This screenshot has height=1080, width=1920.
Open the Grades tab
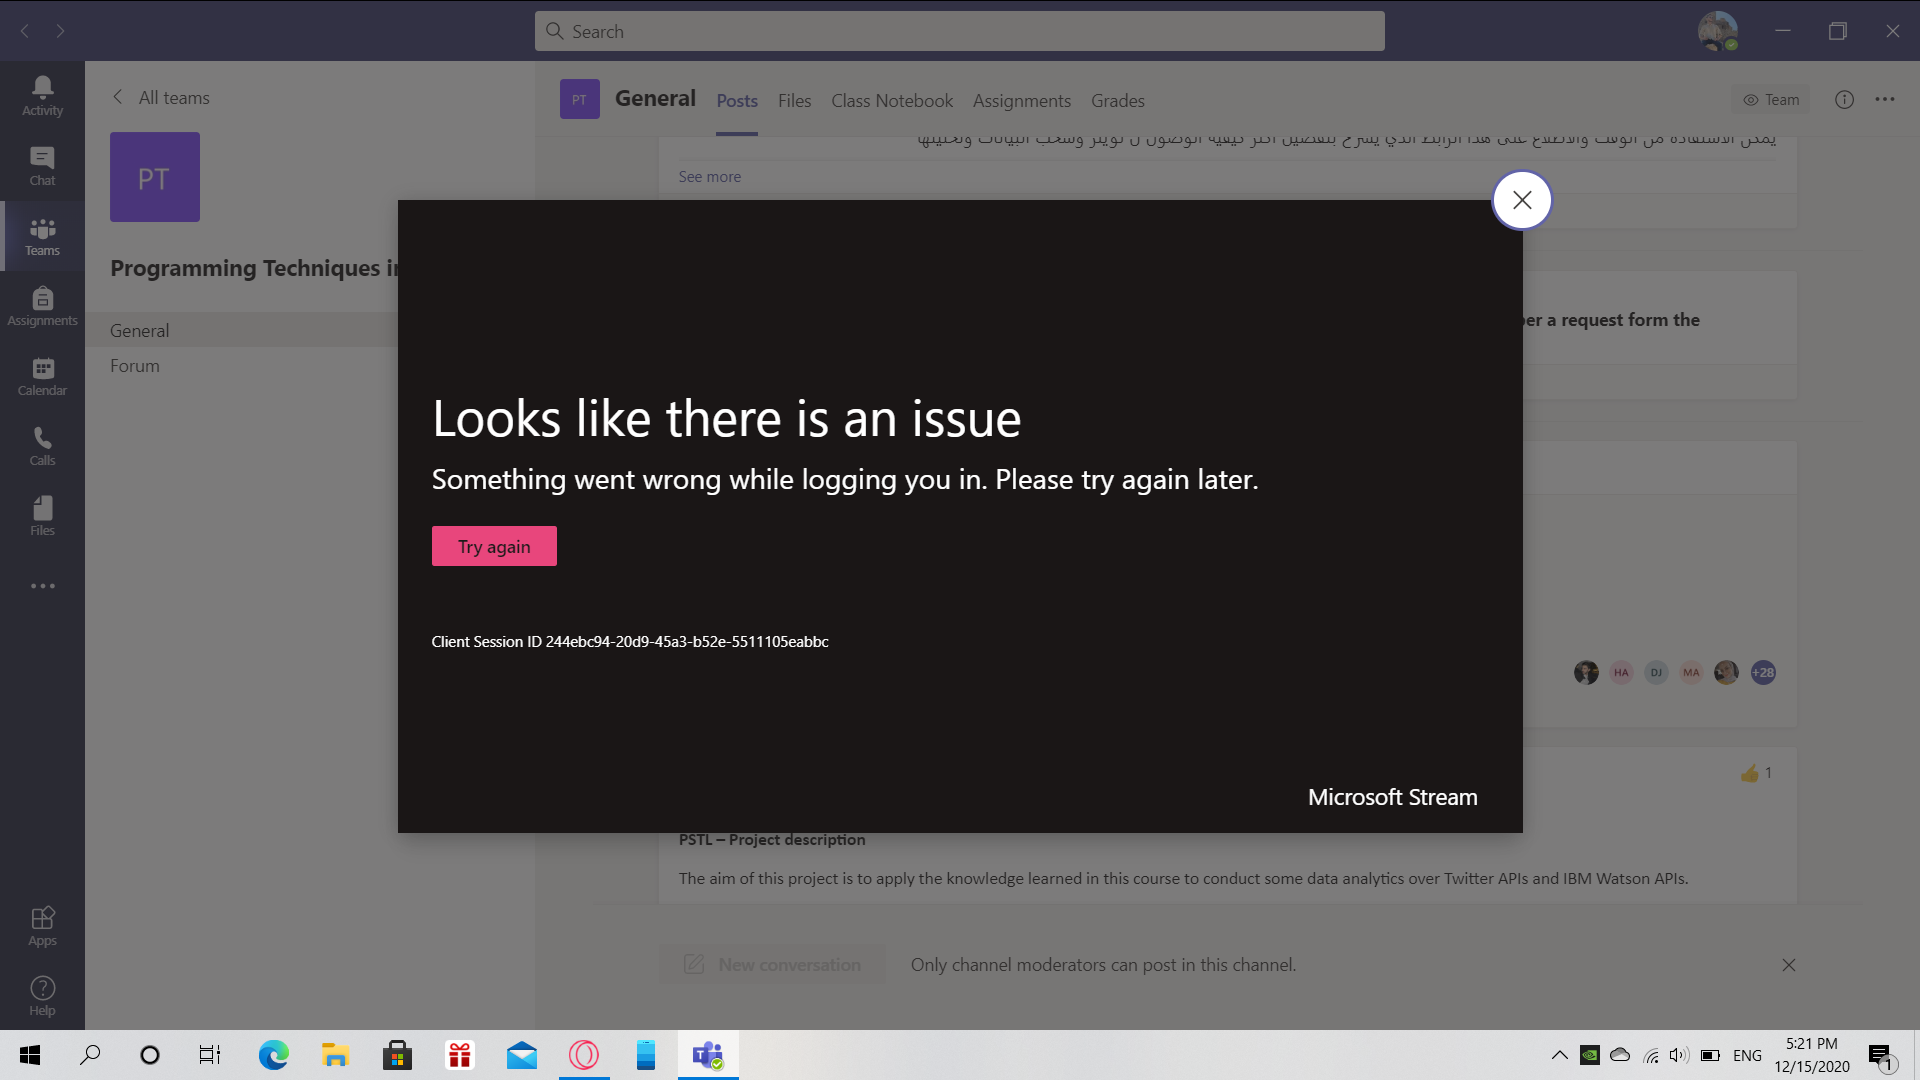pos(1117,101)
